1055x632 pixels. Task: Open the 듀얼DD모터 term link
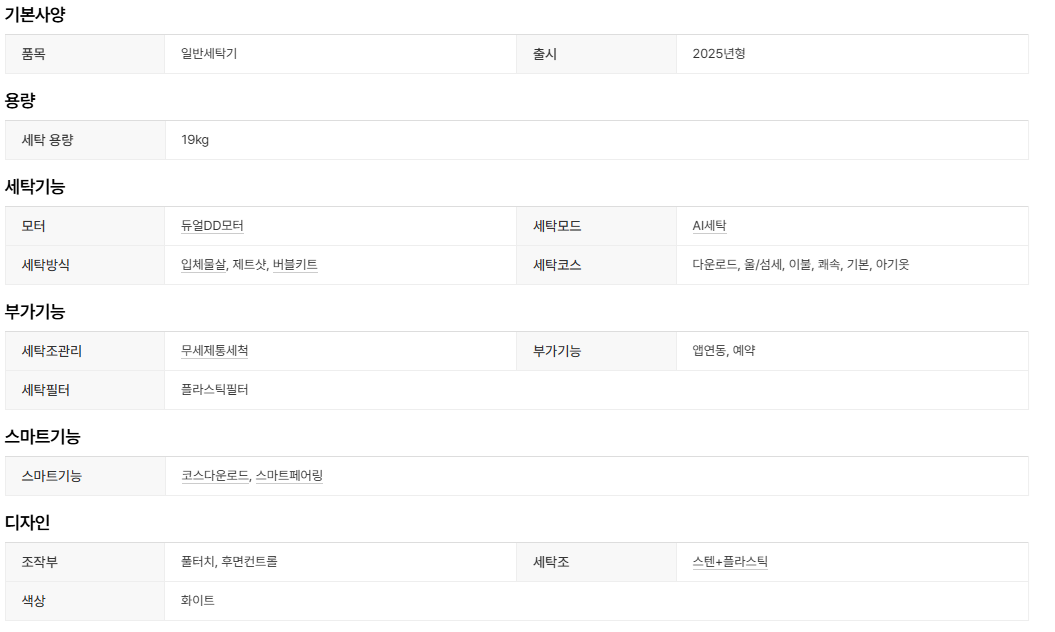[x=212, y=226]
